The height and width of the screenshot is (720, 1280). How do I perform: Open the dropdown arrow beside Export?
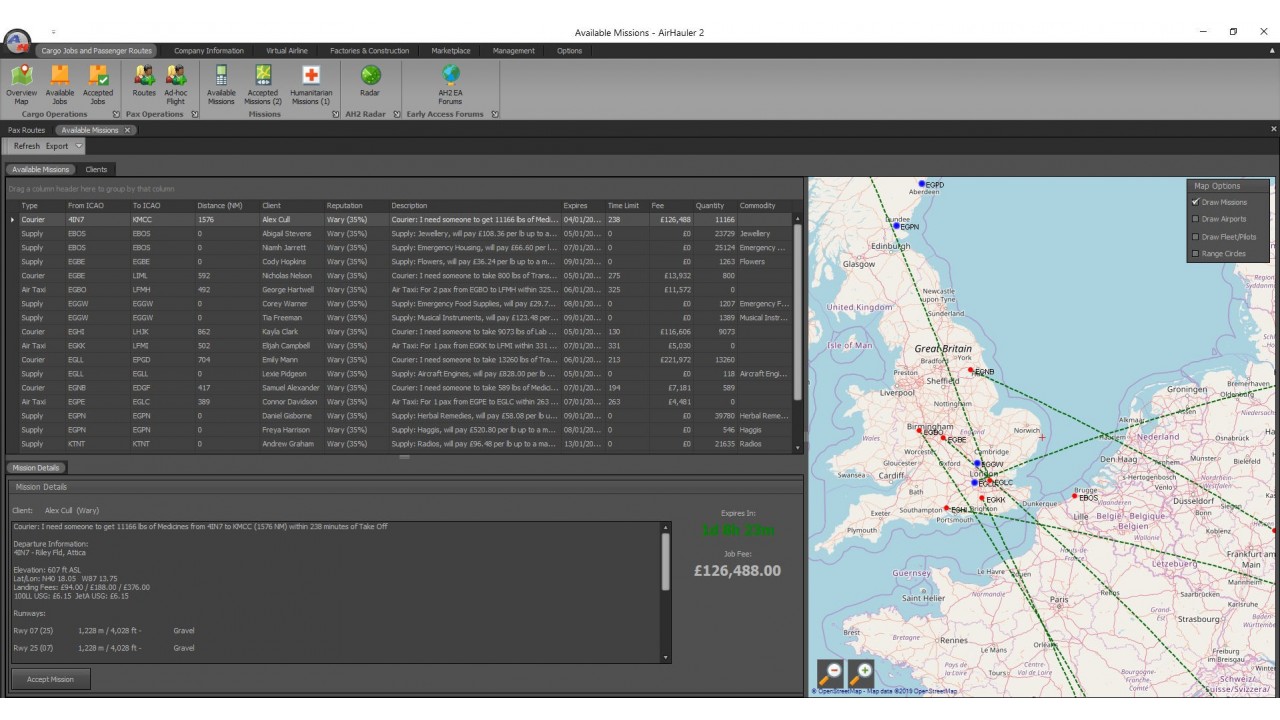click(x=79, y=146)
